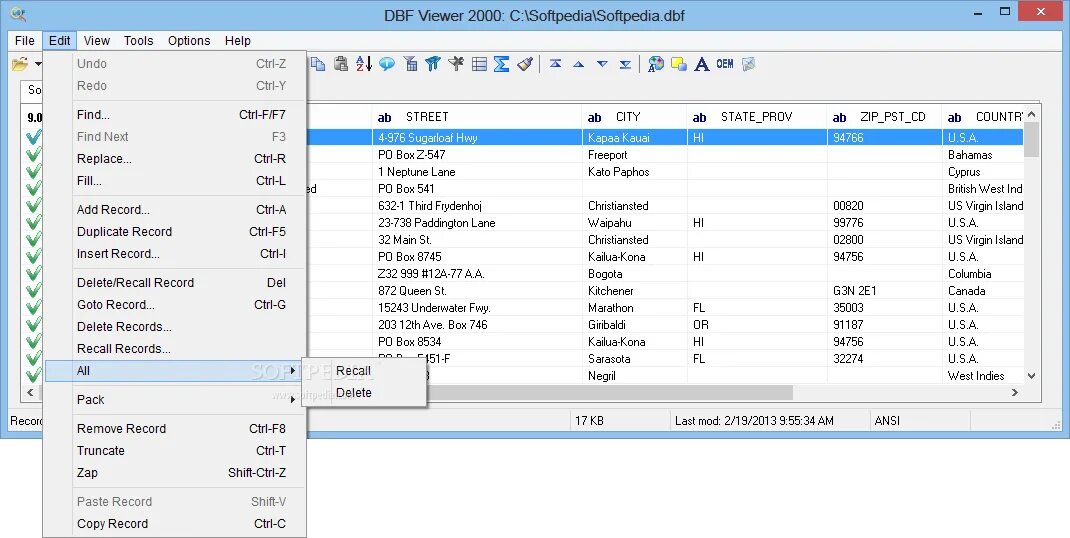This screenshot has height=538, width=1070.
Task: Click ANSI in the status bar
Action: 887,421
